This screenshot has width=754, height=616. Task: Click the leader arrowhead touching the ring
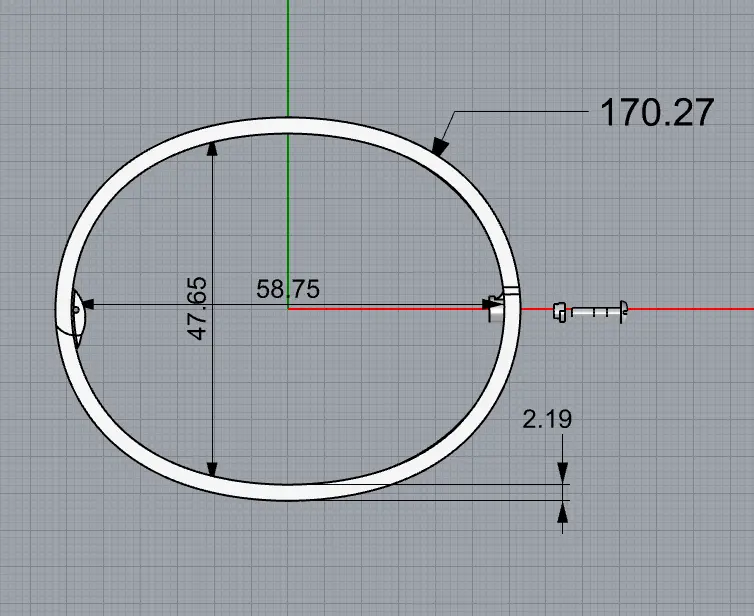(438, 146)
